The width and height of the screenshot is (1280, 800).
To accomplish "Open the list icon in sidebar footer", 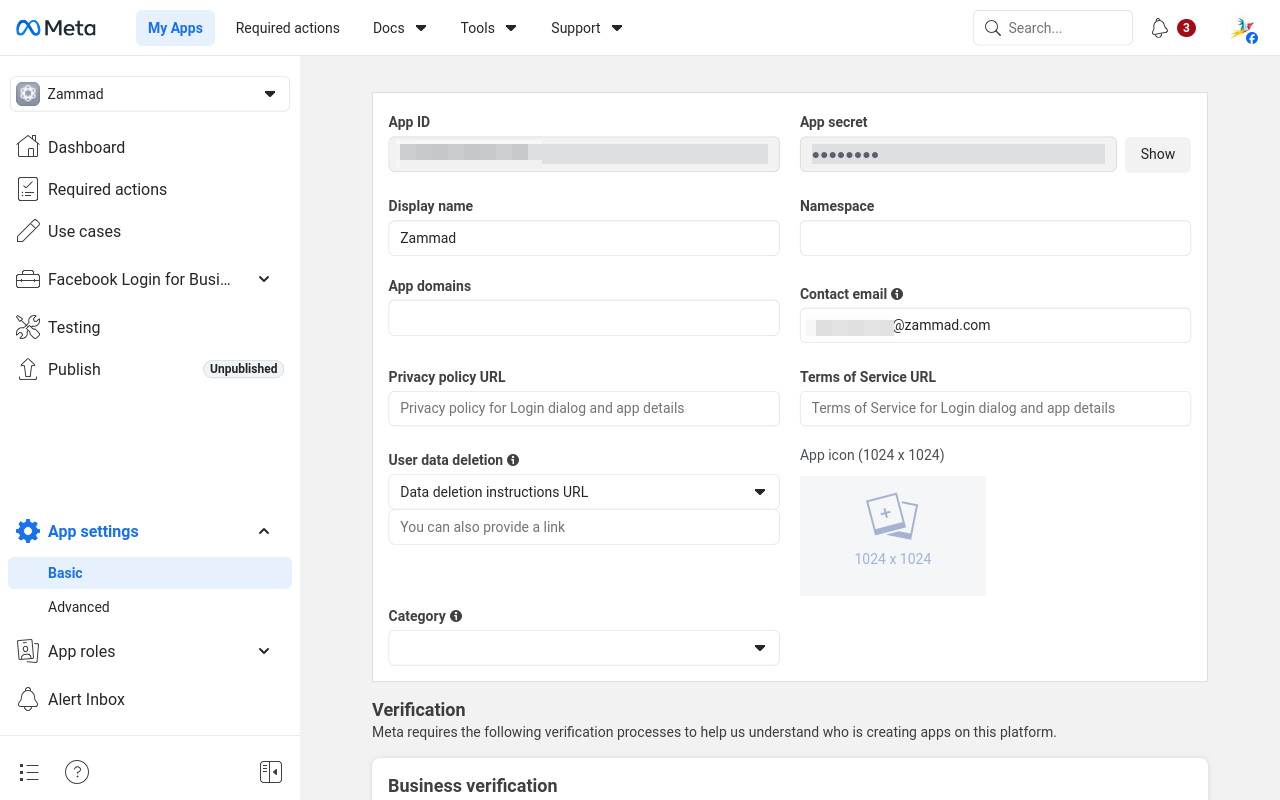I will (29, 772).
